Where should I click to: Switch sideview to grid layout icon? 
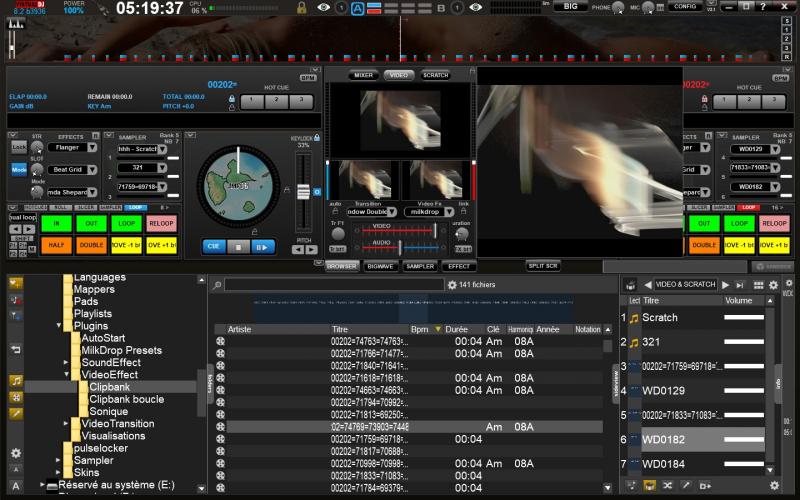759,285
